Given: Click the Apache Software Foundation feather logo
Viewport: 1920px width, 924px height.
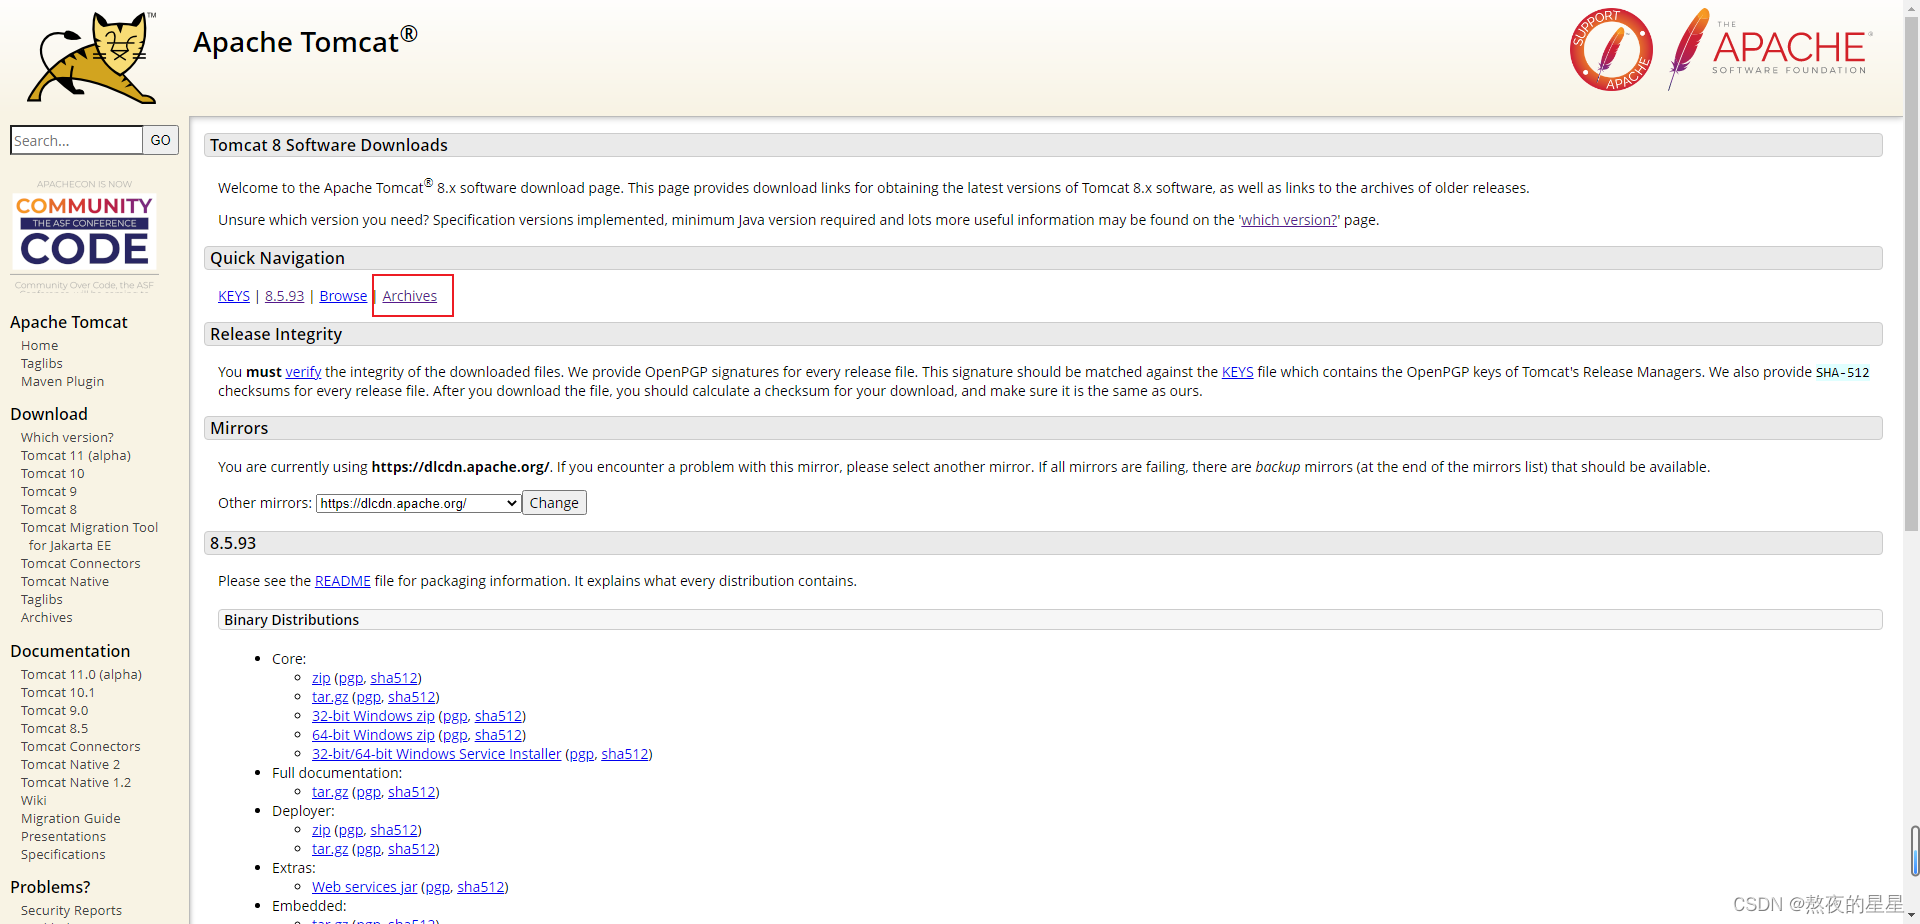Looking at the screenshot, I should click(x=1770, y=49).
